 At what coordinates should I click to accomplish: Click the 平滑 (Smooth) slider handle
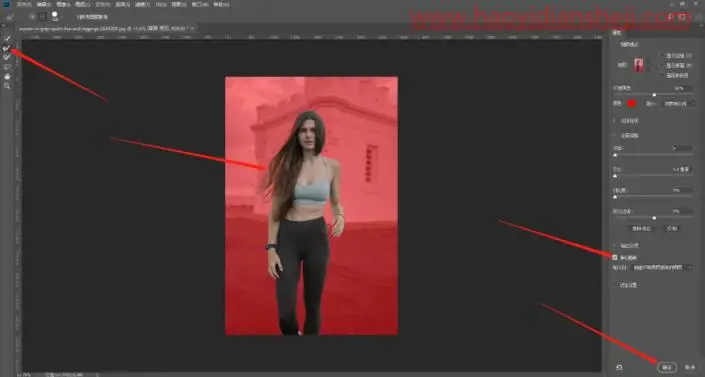point(615,155)
